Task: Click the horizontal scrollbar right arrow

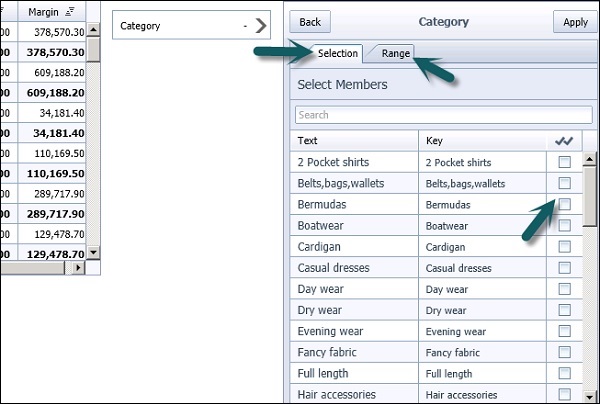Action: click(x=79, y=268)
